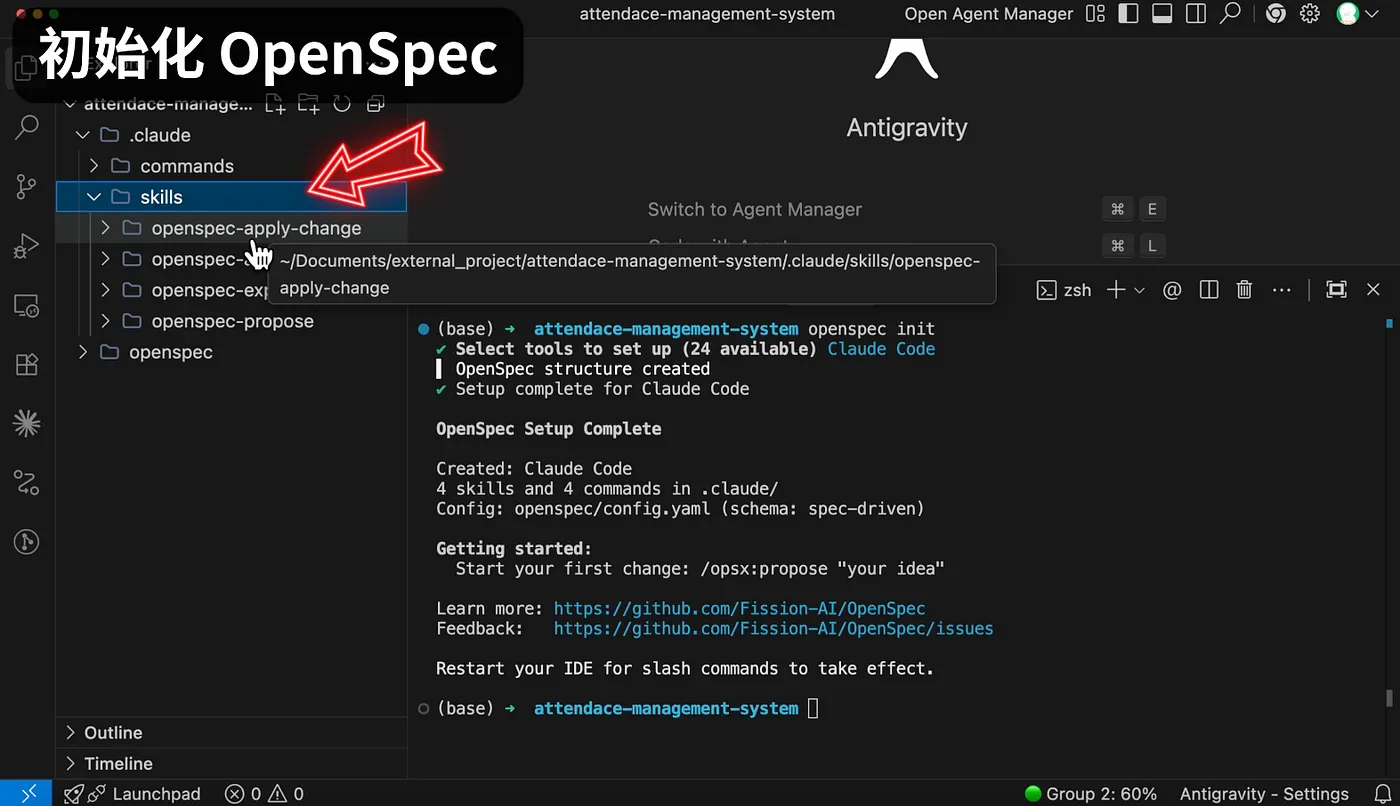Open the Chrome browser icon in title bar
The image size is (1400, 806).
[x=1275, y=14]
